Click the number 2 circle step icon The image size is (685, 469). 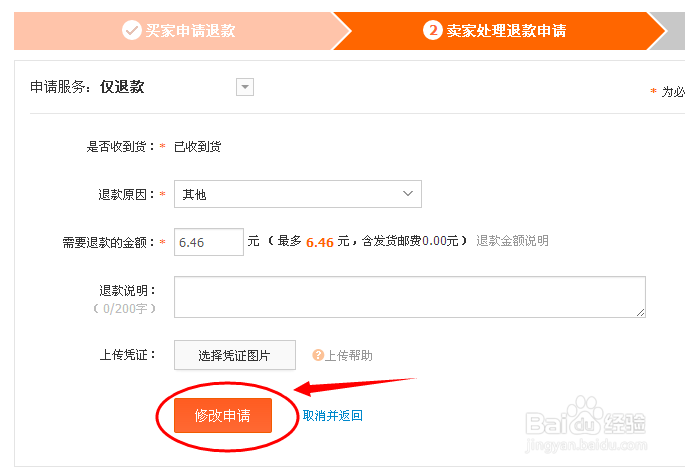click(433, 30)
